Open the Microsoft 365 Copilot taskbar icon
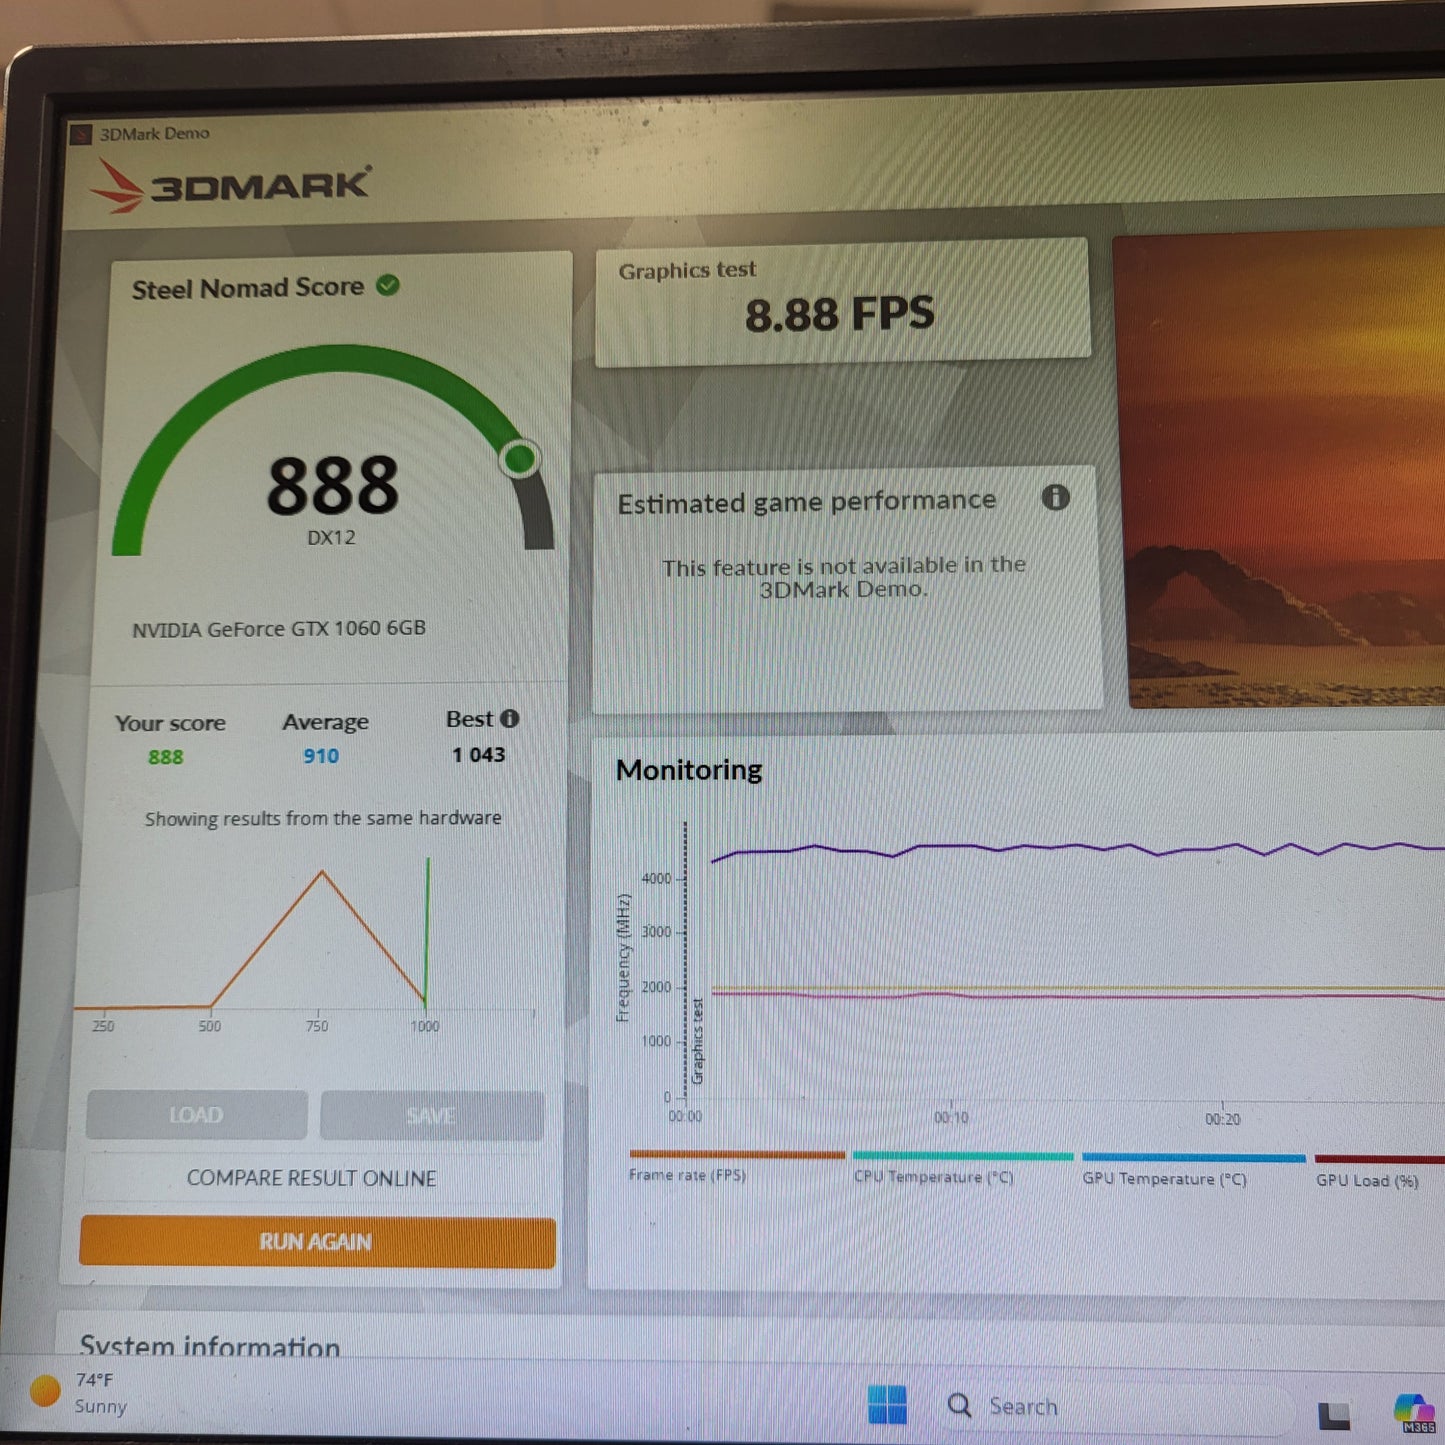The width and height of the screenshot is (1445, 1445). click(1414, 1412)
